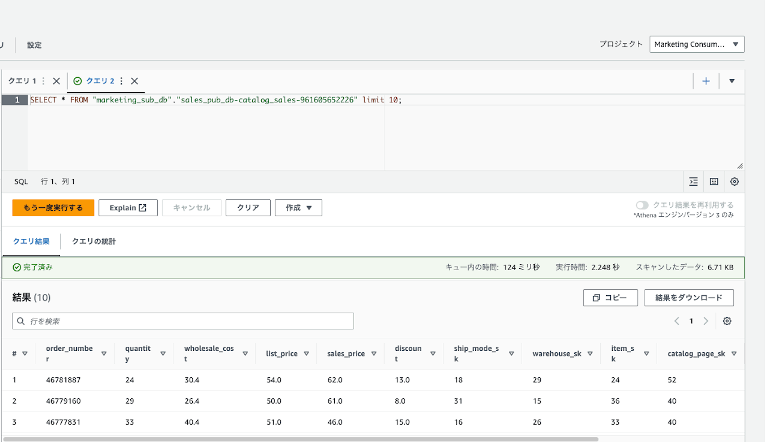This screenshot has height=442, width=765.
Task: Open editor settings gear icon
Action: point(734,181)
